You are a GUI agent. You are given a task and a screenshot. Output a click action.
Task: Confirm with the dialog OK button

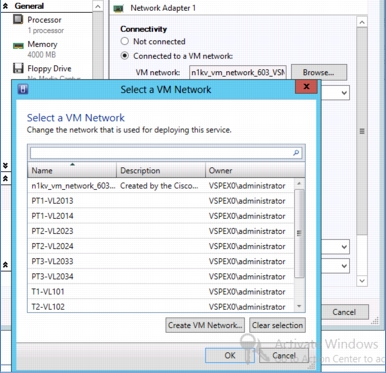click(x=230, y=355)
